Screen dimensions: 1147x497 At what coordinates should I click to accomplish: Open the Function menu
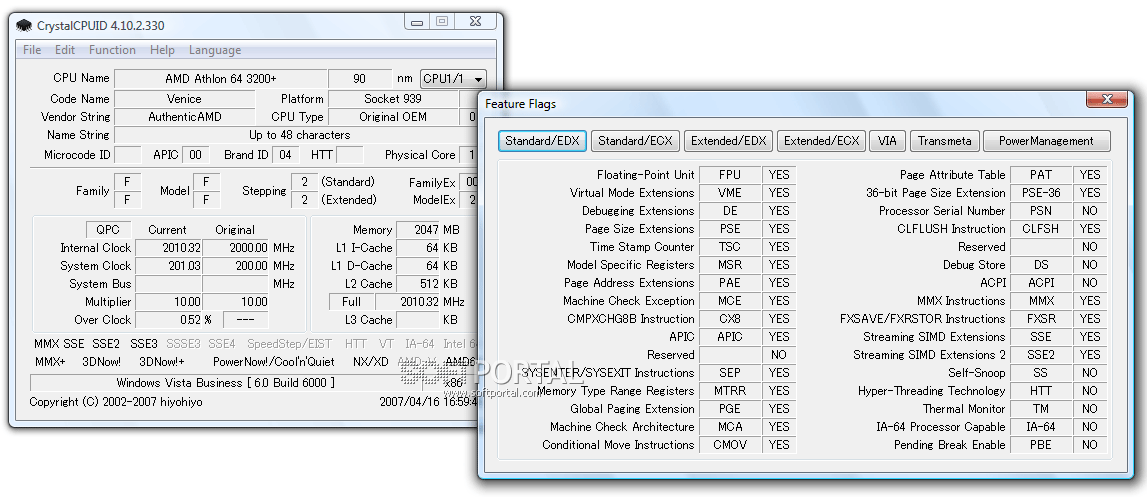[112, 50]
